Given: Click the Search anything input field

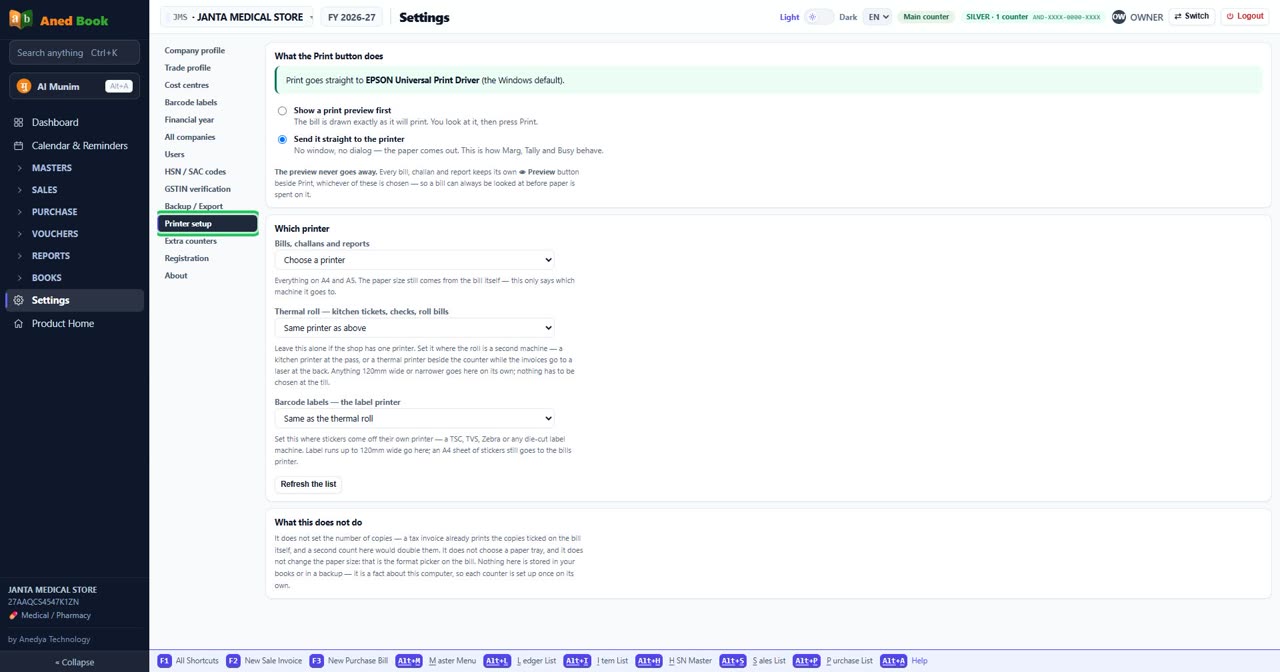Looking at the screenshot, I should click(75, 52).
